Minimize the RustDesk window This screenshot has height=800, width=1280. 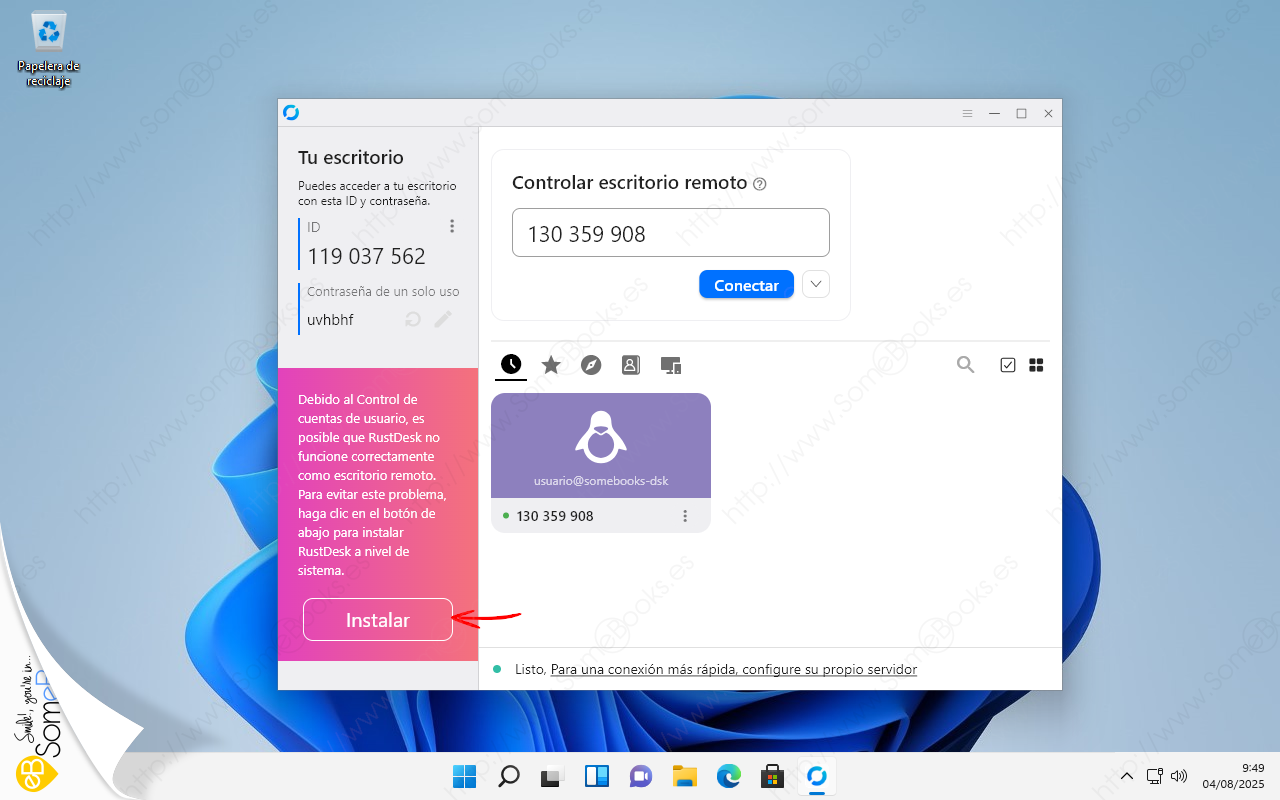[994, 113]
